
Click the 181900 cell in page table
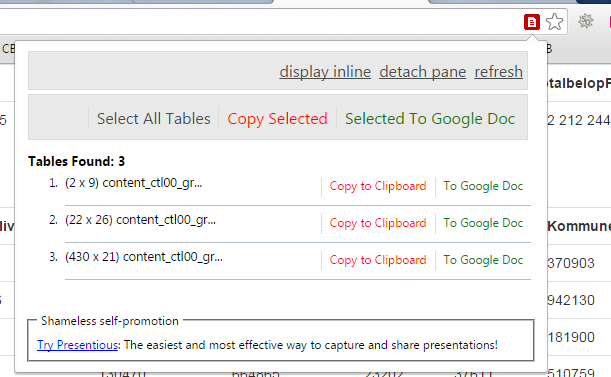pyautogui.click(x=571, y=337)
